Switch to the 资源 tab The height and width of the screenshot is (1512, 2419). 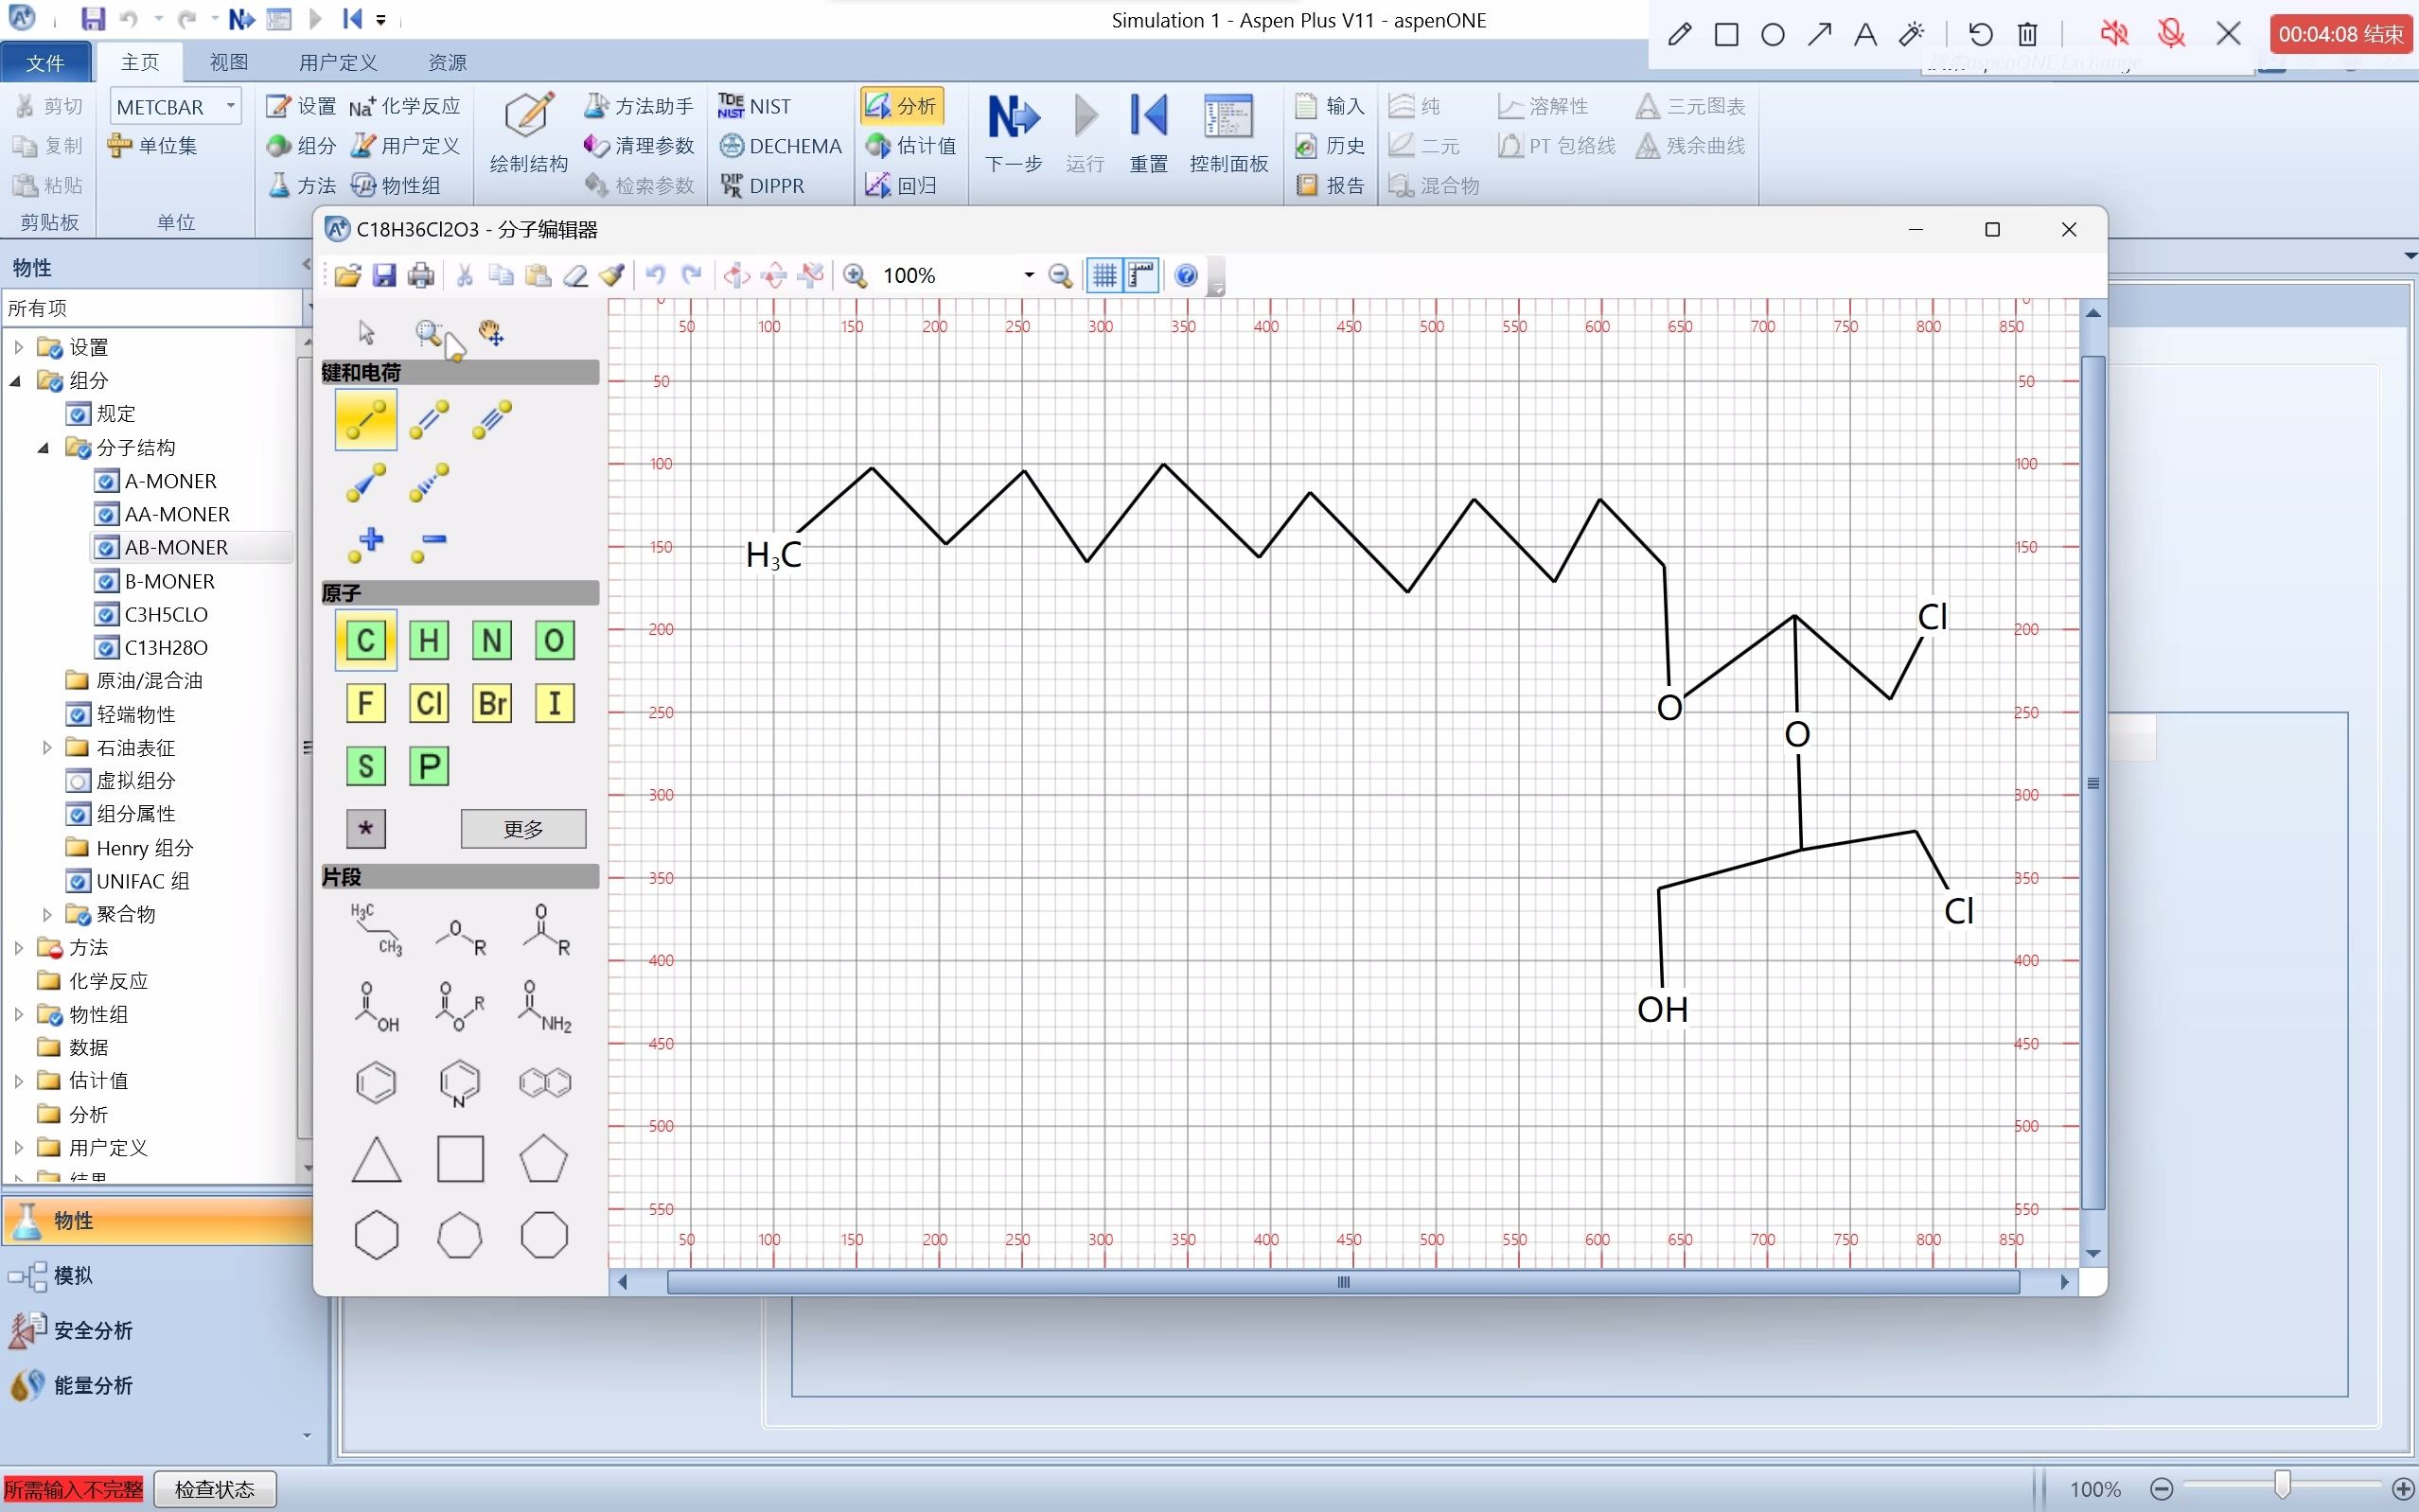tap(447, 62)
